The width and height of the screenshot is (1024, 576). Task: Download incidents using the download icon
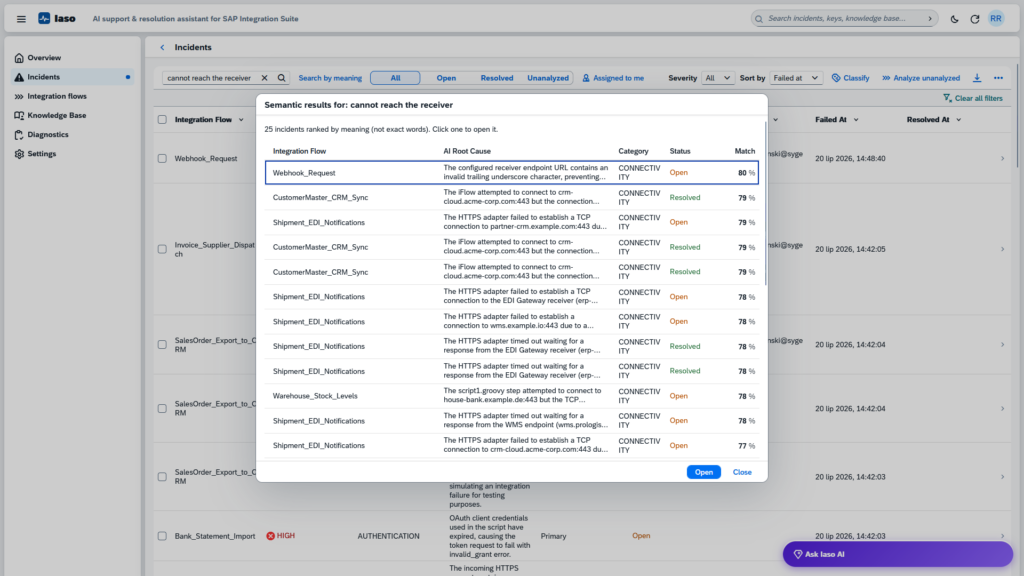pyautogui.click(x=977, y=78)
